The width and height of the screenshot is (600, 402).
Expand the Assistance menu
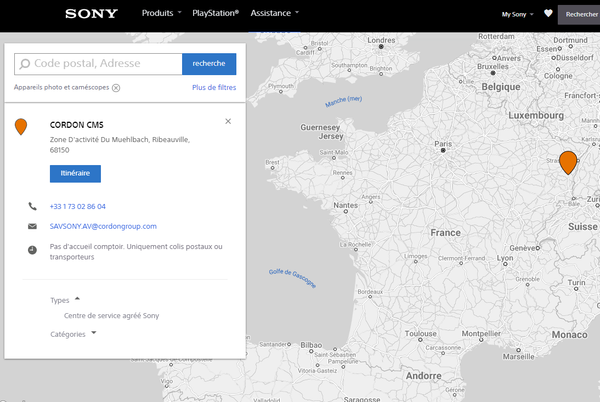[x=276, y=14]
